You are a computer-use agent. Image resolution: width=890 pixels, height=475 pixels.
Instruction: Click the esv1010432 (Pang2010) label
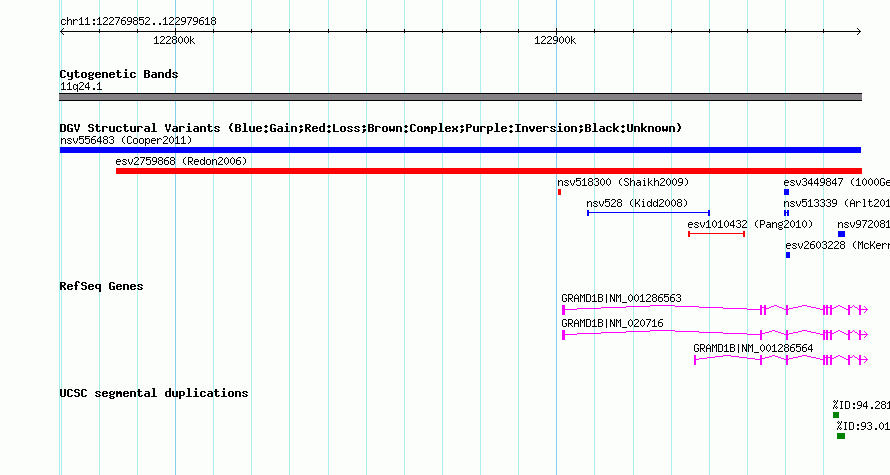point(750,224)
